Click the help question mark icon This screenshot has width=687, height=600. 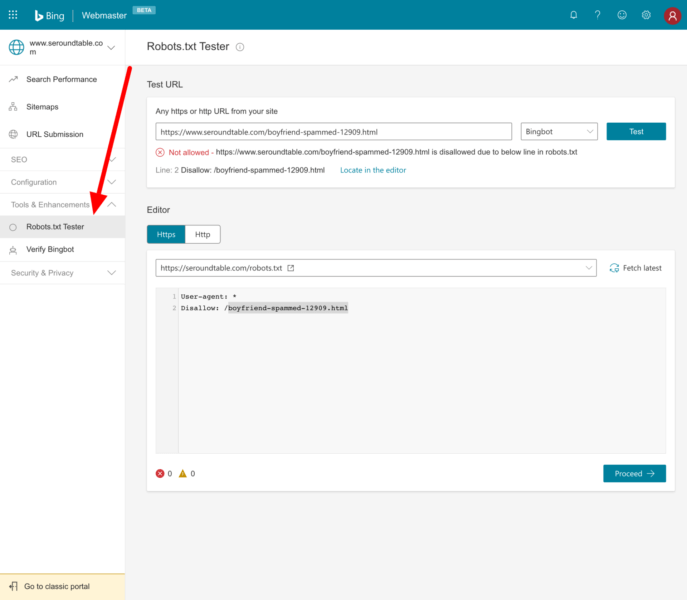coord(597,15)
